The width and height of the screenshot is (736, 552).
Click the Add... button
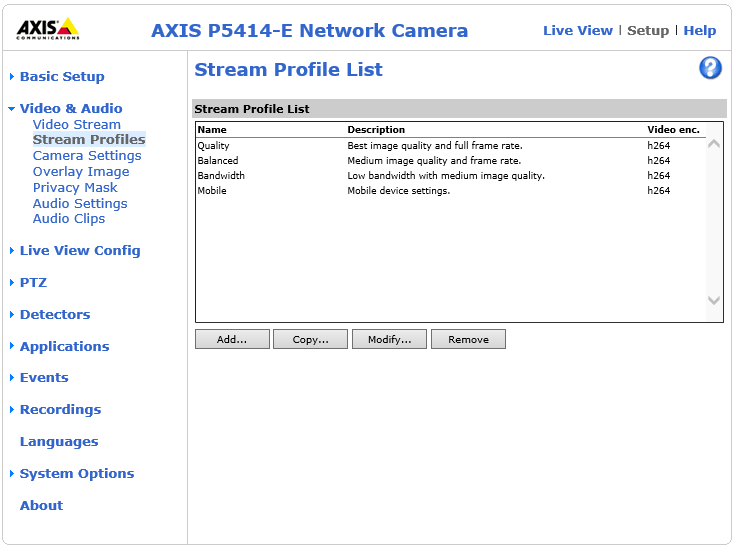[232, 339]
